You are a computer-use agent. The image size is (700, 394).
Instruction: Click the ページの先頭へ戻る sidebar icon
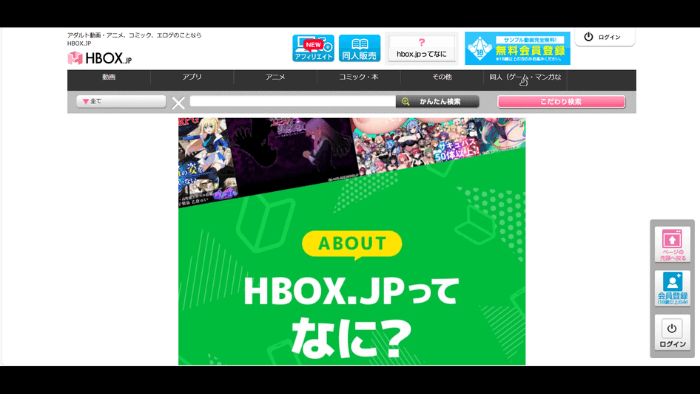coord(672,245)
